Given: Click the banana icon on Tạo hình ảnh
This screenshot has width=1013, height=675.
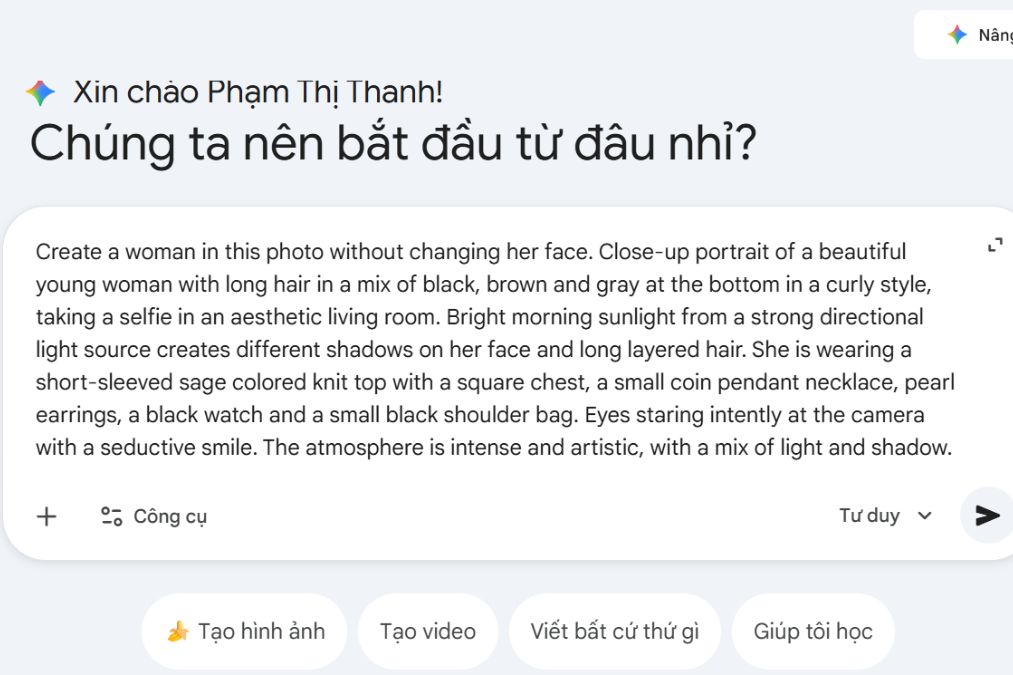Looking at the screenshot, I should 178,632.
